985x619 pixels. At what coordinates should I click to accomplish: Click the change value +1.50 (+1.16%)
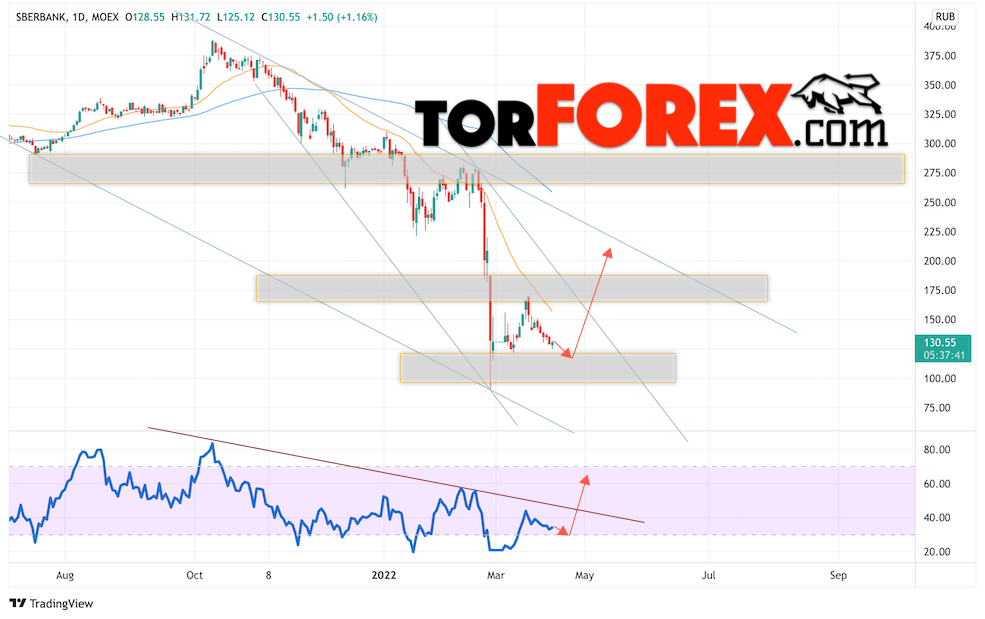tap(342, 18)
